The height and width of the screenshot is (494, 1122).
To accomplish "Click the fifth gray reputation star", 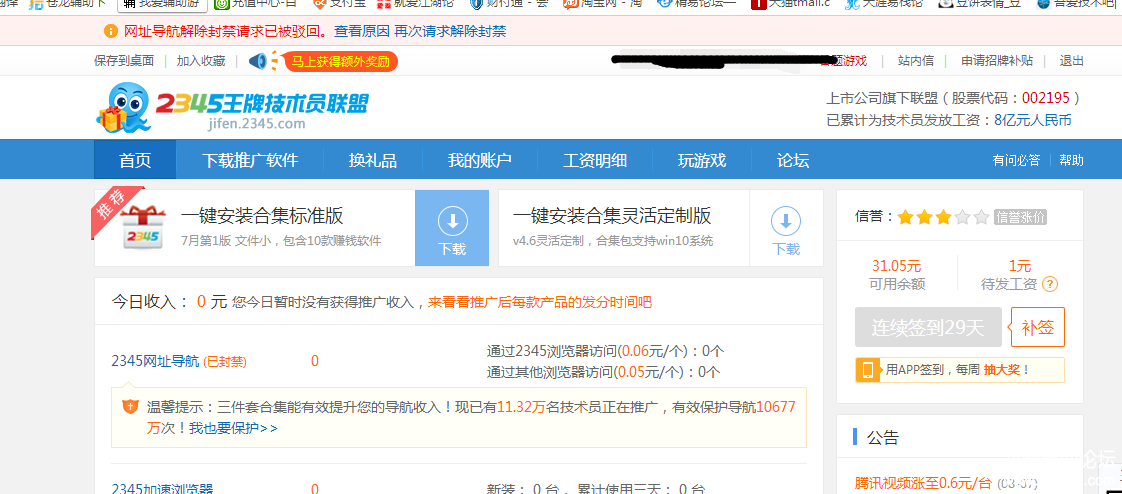I will click(x=981, y=217).
